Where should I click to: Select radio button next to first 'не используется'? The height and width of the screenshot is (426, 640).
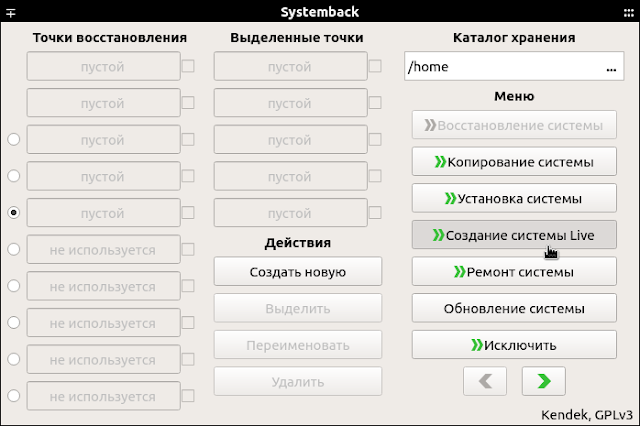(13, 249)
